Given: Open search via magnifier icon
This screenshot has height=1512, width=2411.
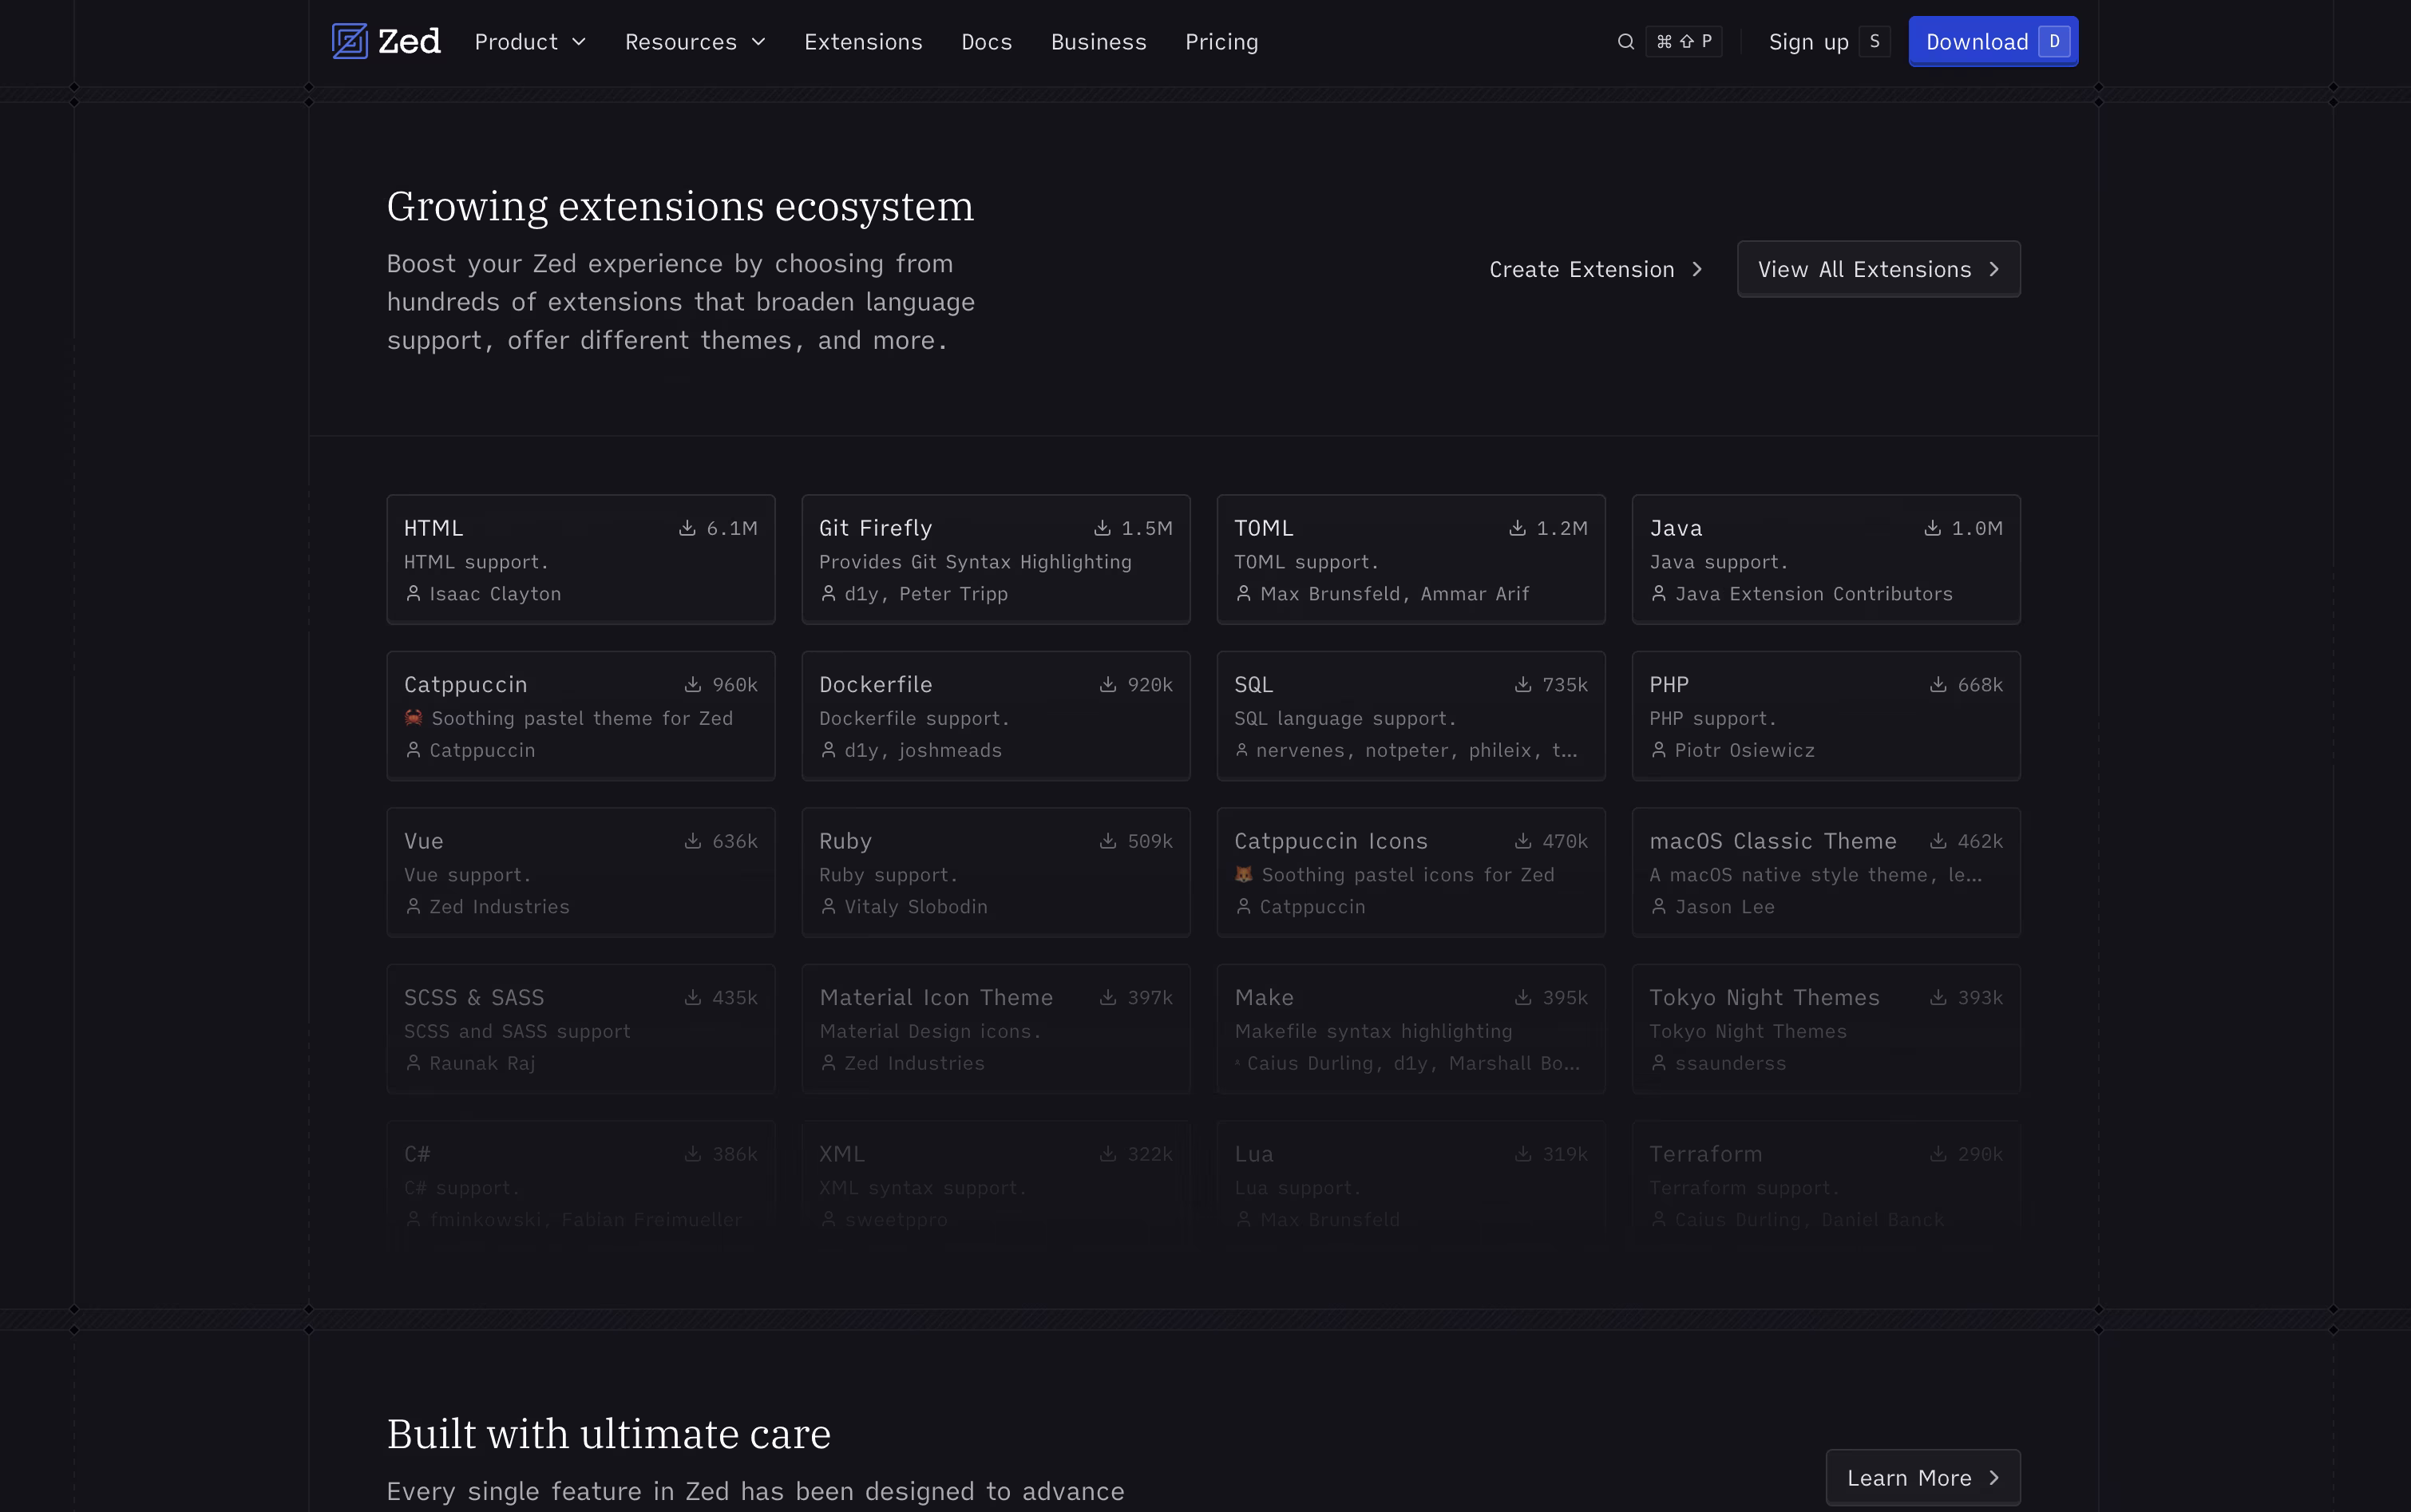Looking at the screenshot, I should pos(1626,42).
